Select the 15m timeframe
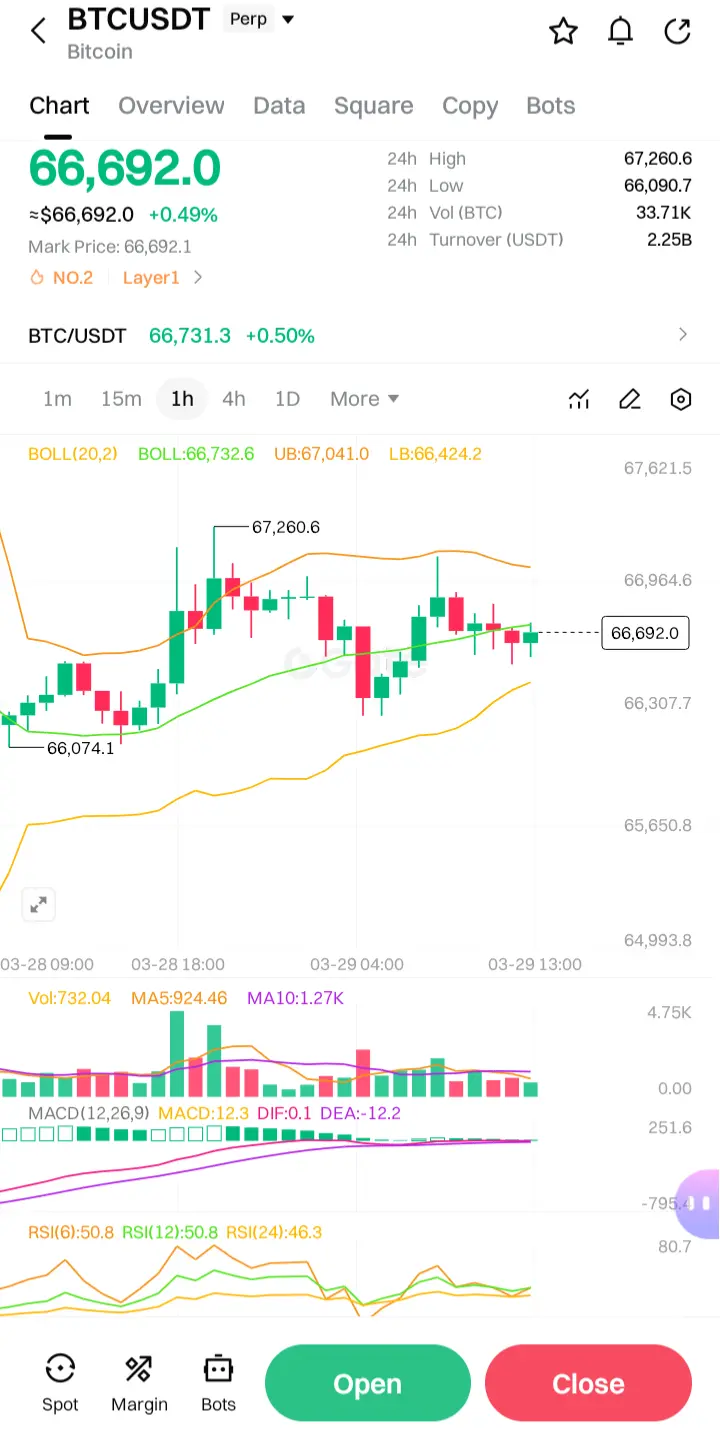Image resolution: width=720 pixels, height=1438 pixels. point(121,399)
